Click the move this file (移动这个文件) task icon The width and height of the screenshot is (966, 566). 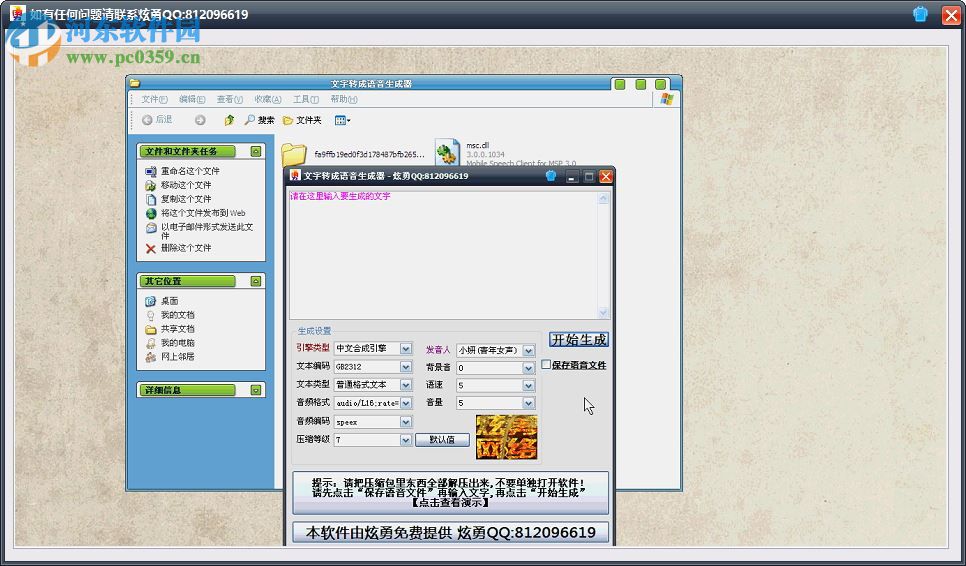click(151, 185)
